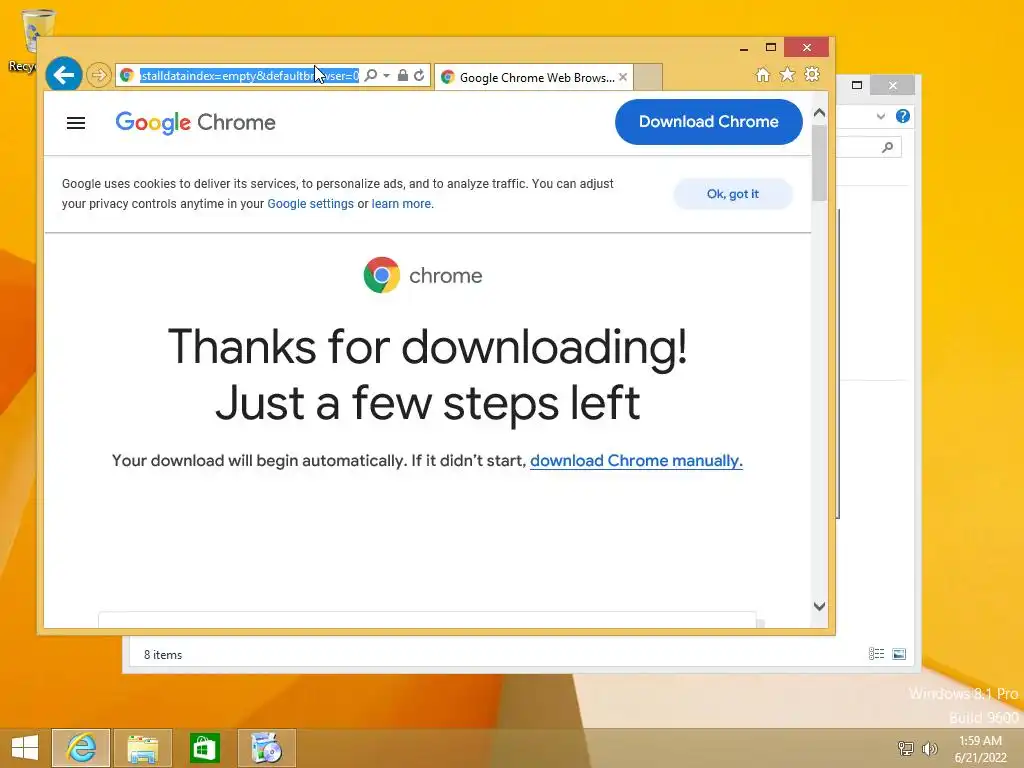Go back with the blue back arrow
Screen dimensions: 1024x768
click(63, 75)
